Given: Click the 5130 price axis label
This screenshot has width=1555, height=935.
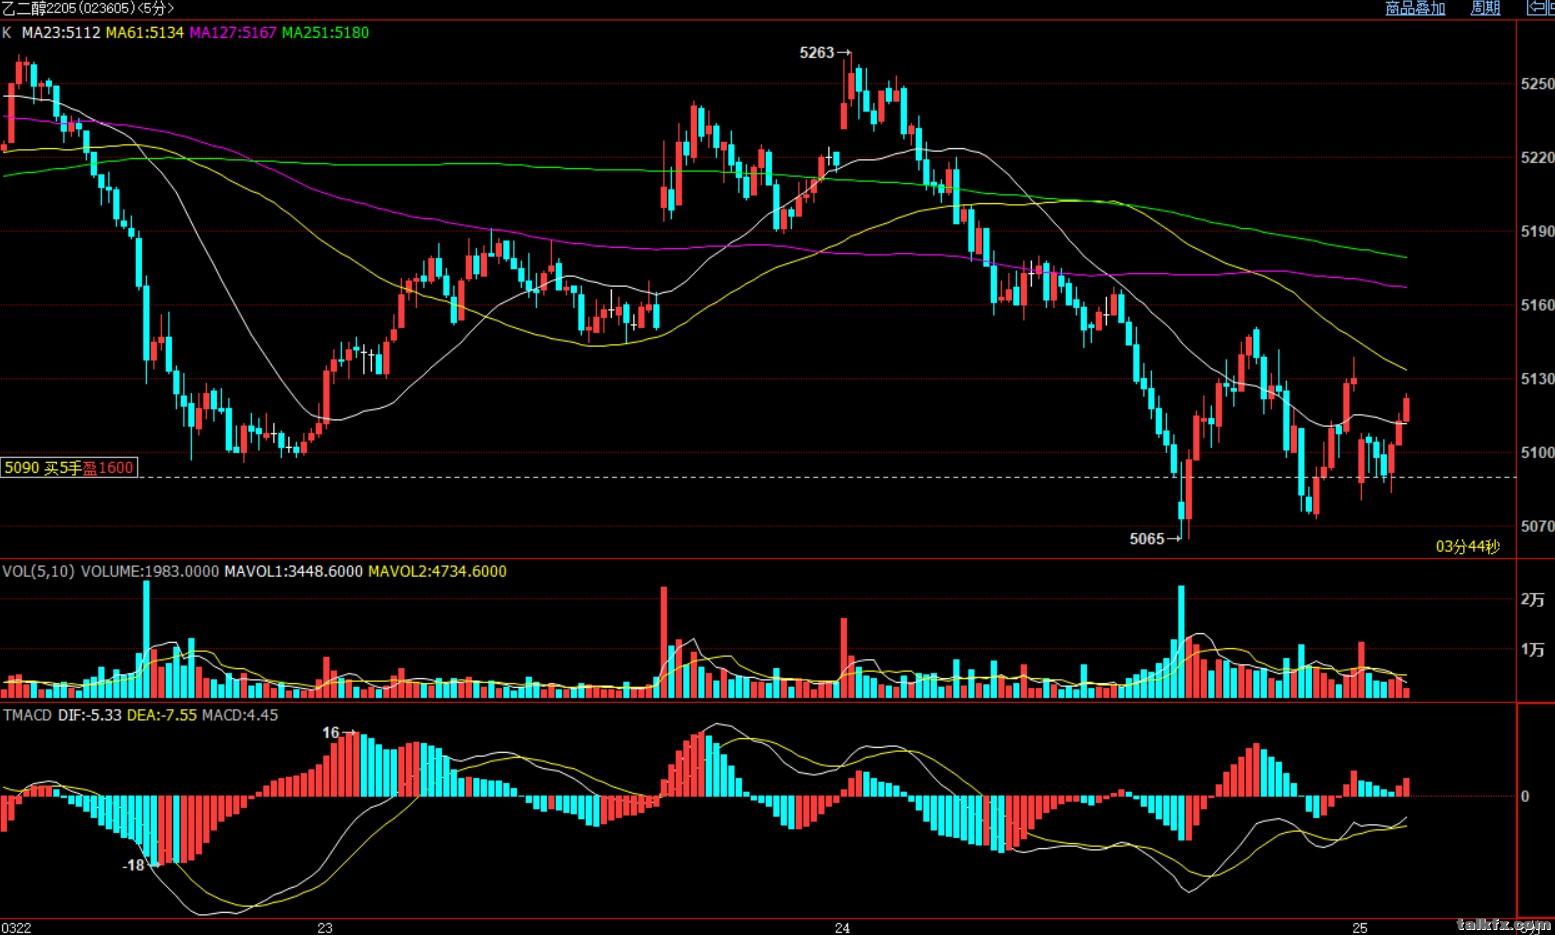Looking at the screenshot, I should (1537, 379).
